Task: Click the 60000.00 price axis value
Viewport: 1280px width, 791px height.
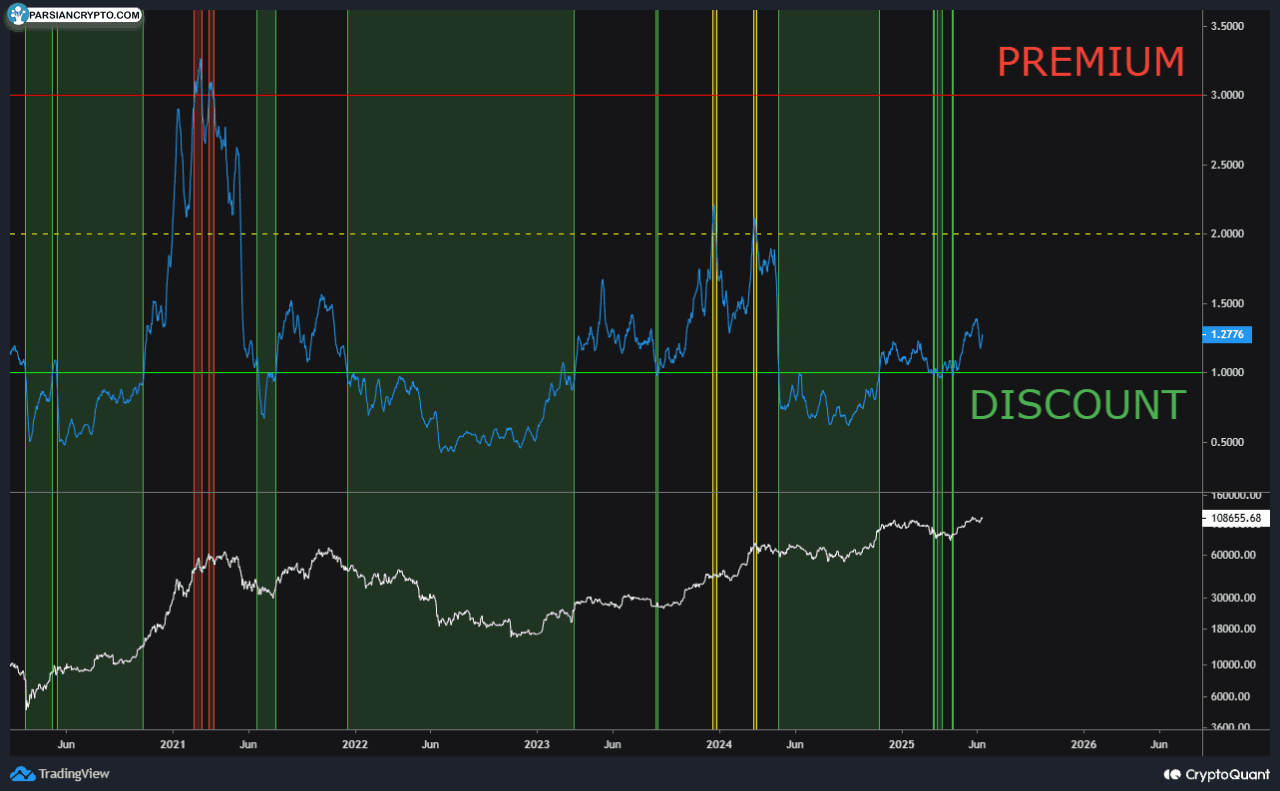Action: (x=1231, y=555)
